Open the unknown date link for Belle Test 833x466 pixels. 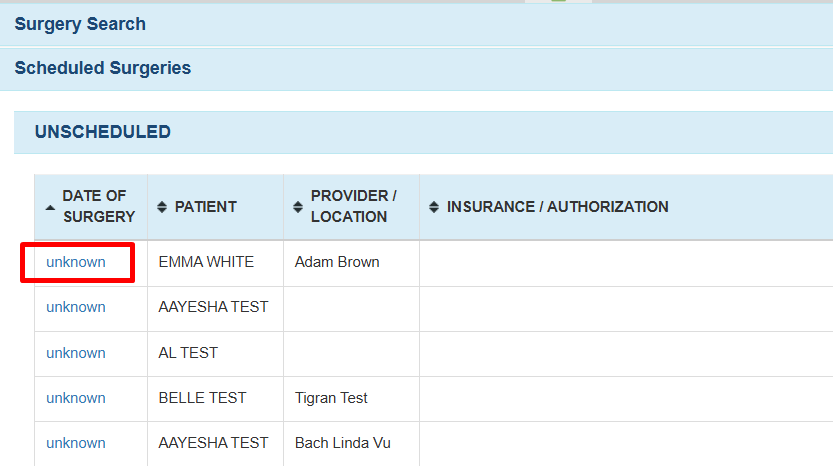(76, 398)
